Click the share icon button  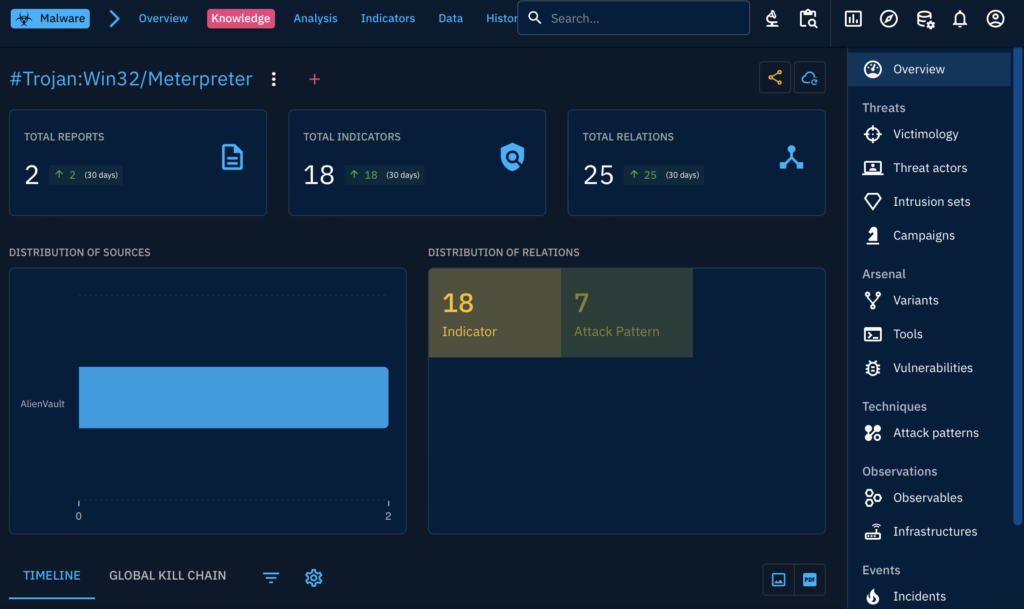coord(775,78)
